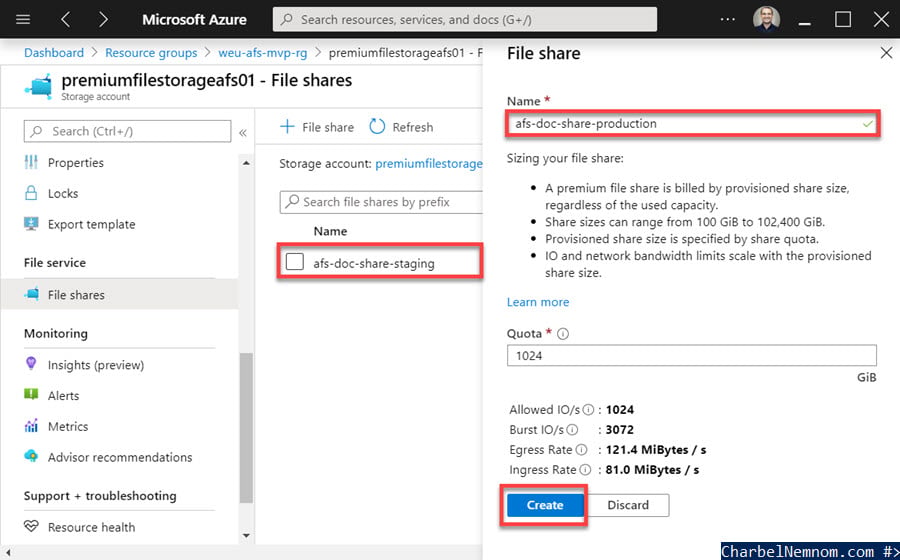This screenshot has height=560, width=900.
Task: Navigate to Dashboard breadcrumb
Action: tap(54, 53)
